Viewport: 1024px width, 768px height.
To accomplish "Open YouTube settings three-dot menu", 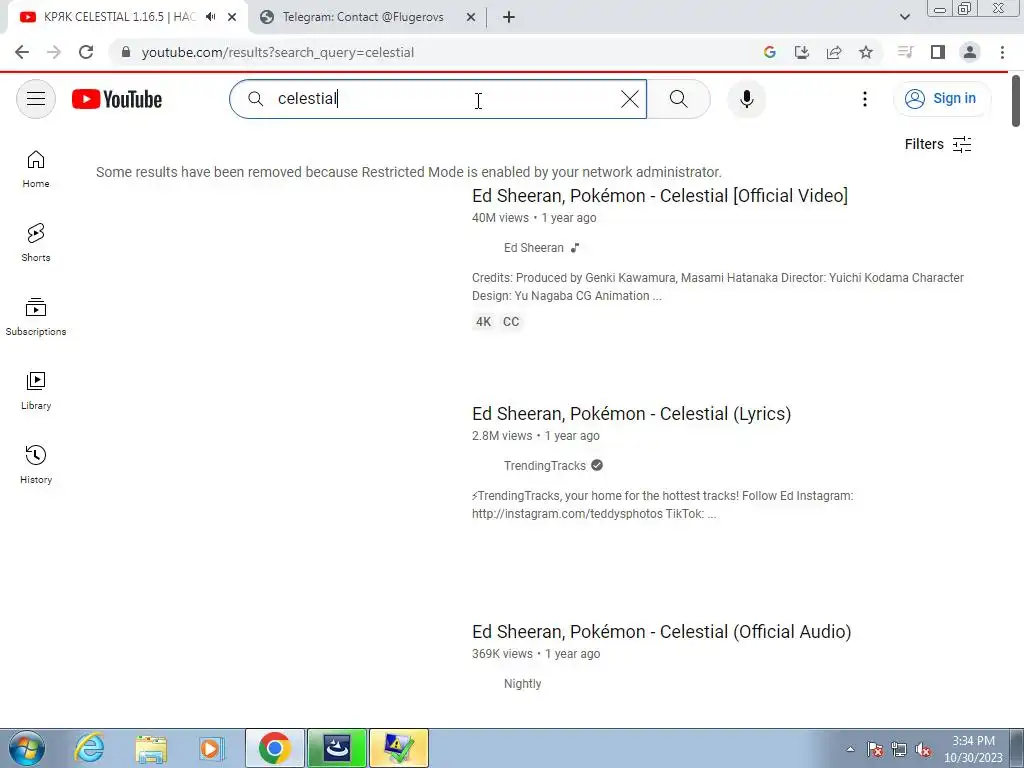I will 865,99.
